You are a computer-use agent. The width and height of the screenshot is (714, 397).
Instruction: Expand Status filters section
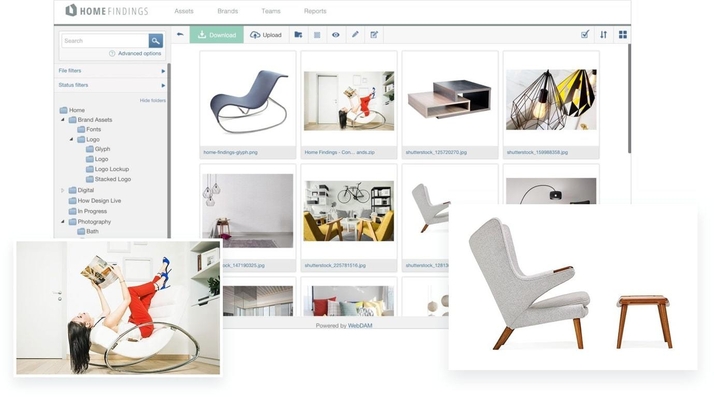tap(112, 85)
